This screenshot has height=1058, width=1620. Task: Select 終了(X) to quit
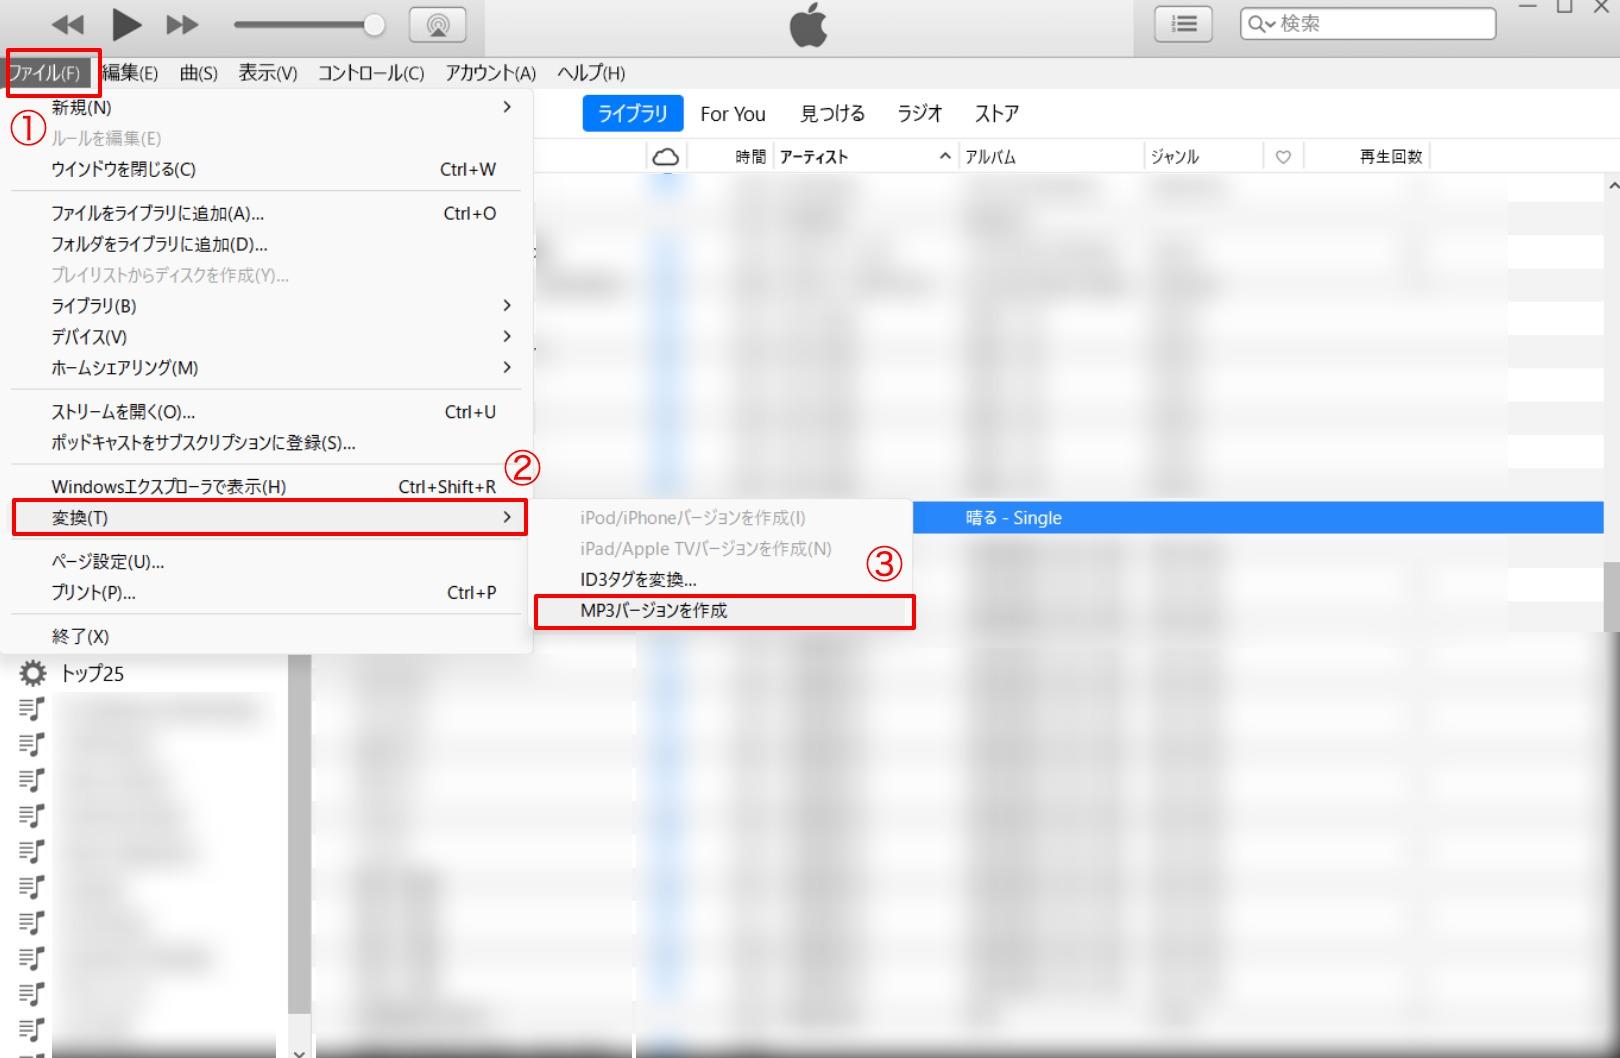pyautogui.click(x=268, y=636)
